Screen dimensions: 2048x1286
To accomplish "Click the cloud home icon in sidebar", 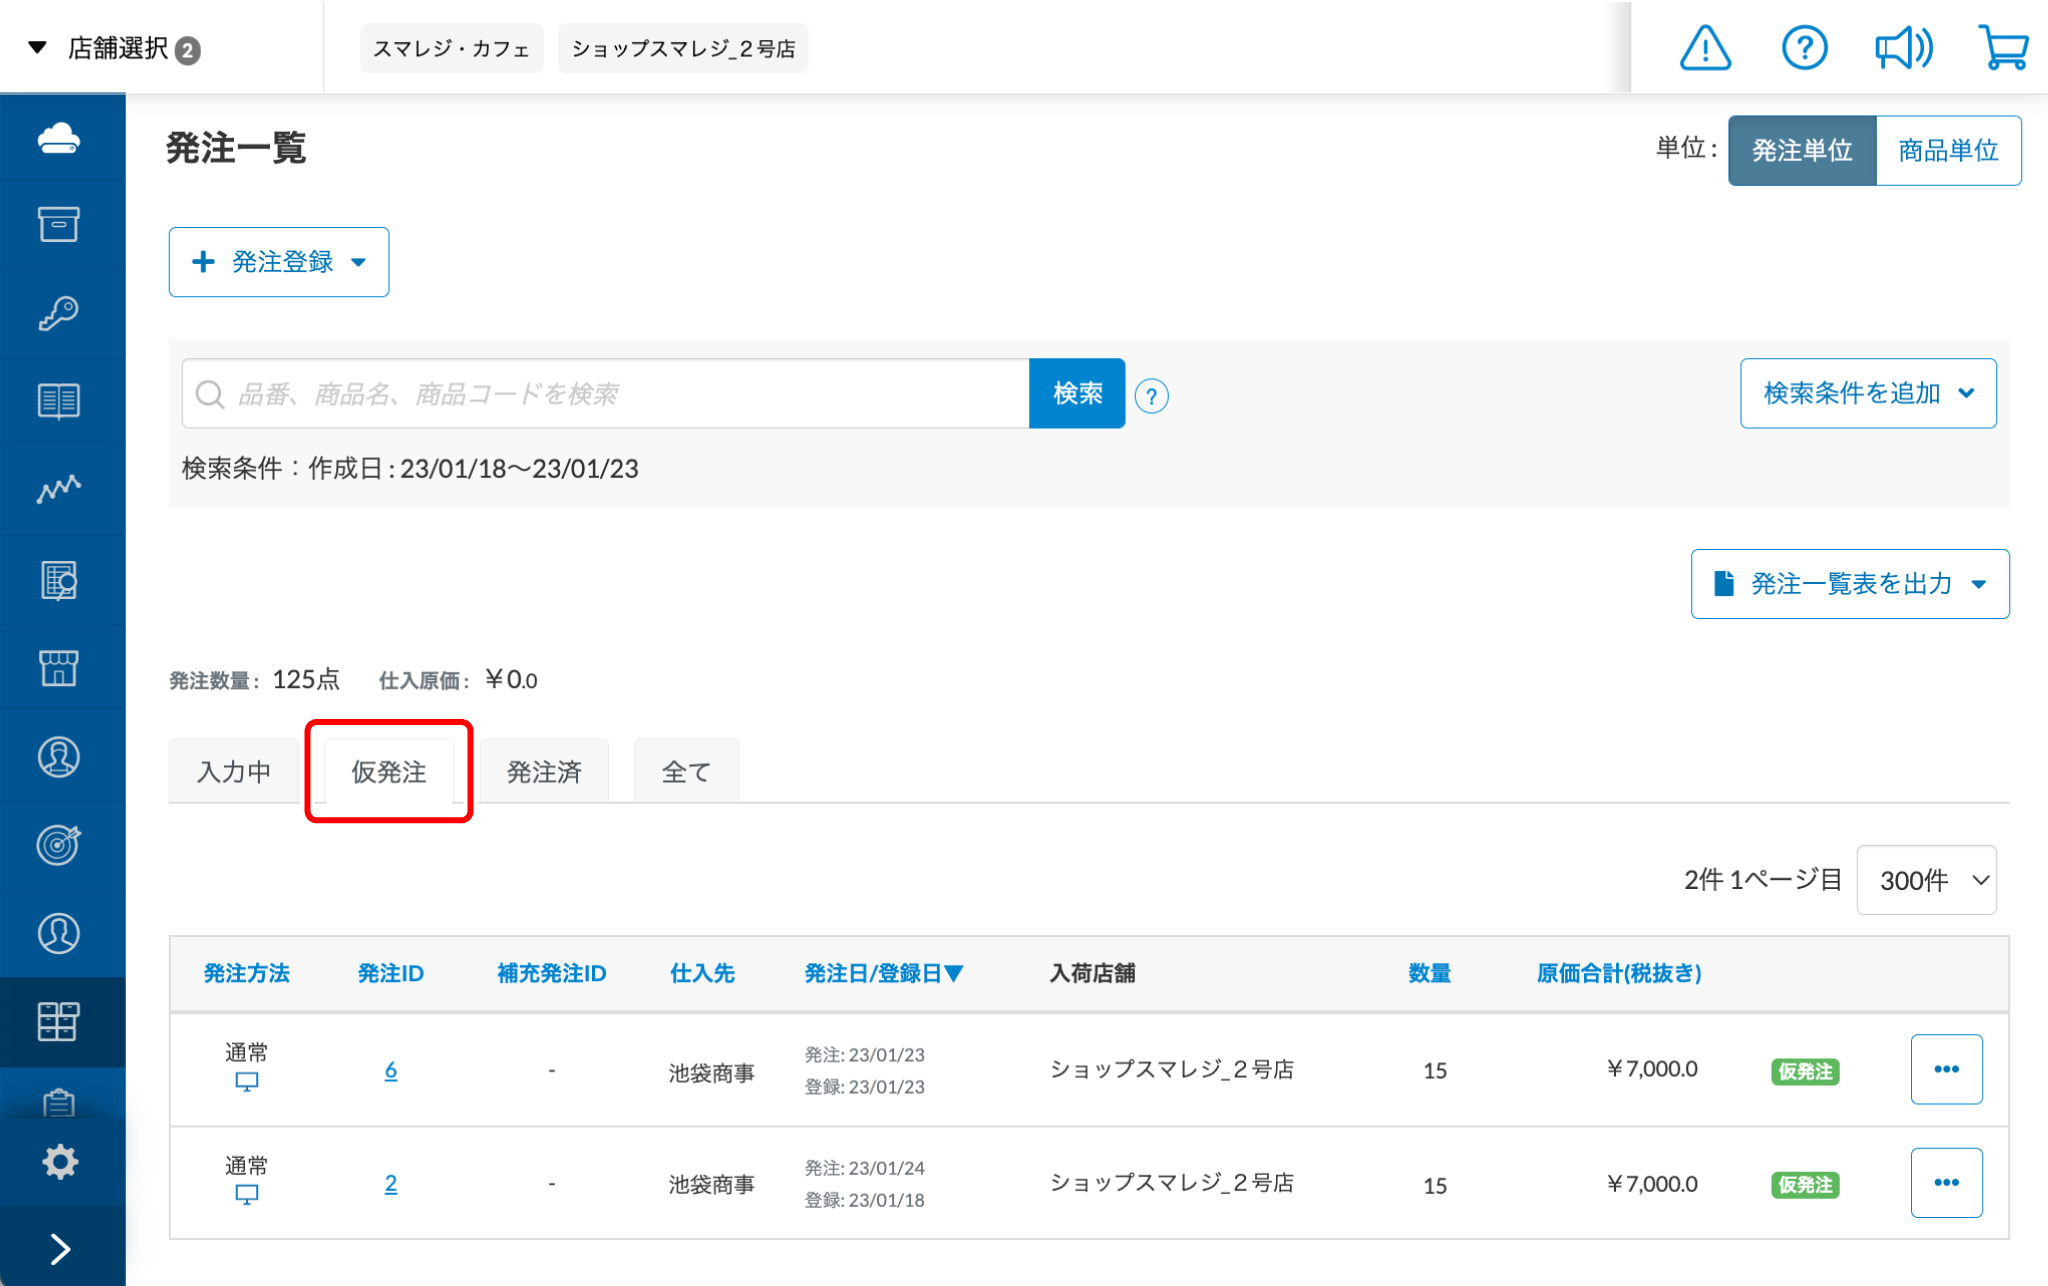I will click(x=60, y=138).
